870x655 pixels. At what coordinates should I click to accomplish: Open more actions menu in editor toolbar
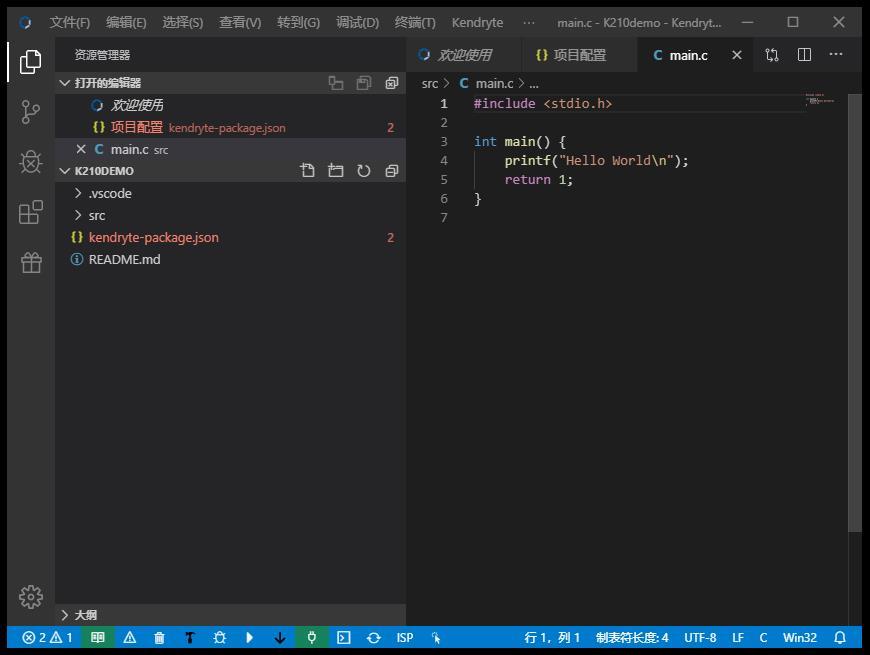click(x=836, y=54)
